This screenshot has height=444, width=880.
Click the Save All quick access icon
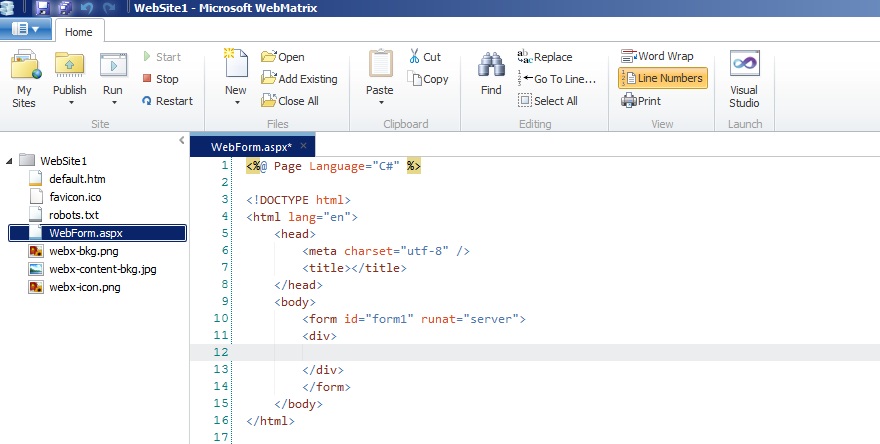click(65, 8)
